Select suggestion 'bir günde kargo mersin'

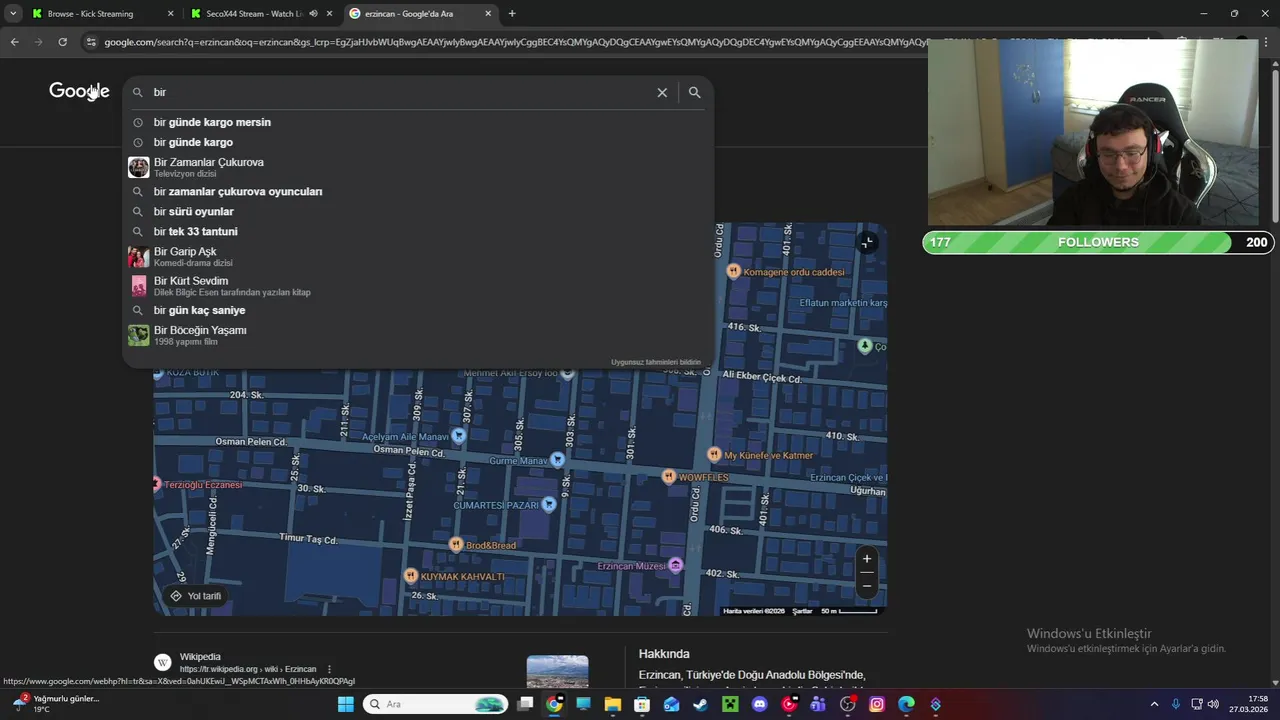click(x=418, y=122)
